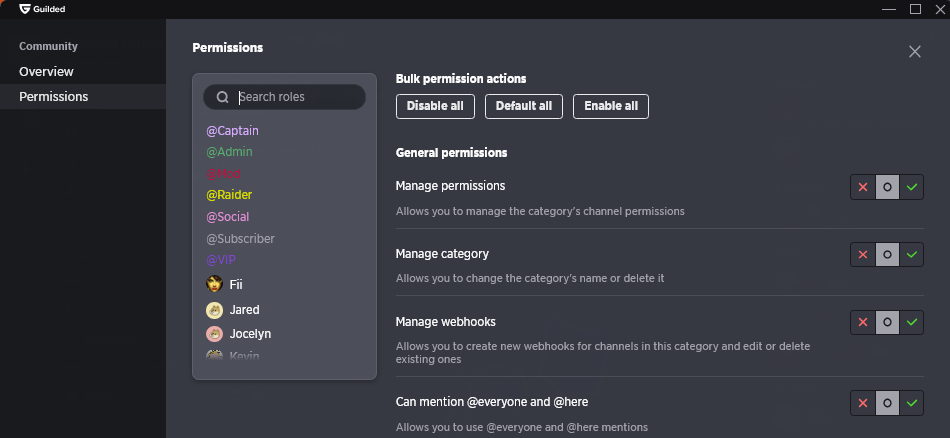Select the @Mod role
The width and height of the screenshot is (950, 438).
[x=224, y=174]
